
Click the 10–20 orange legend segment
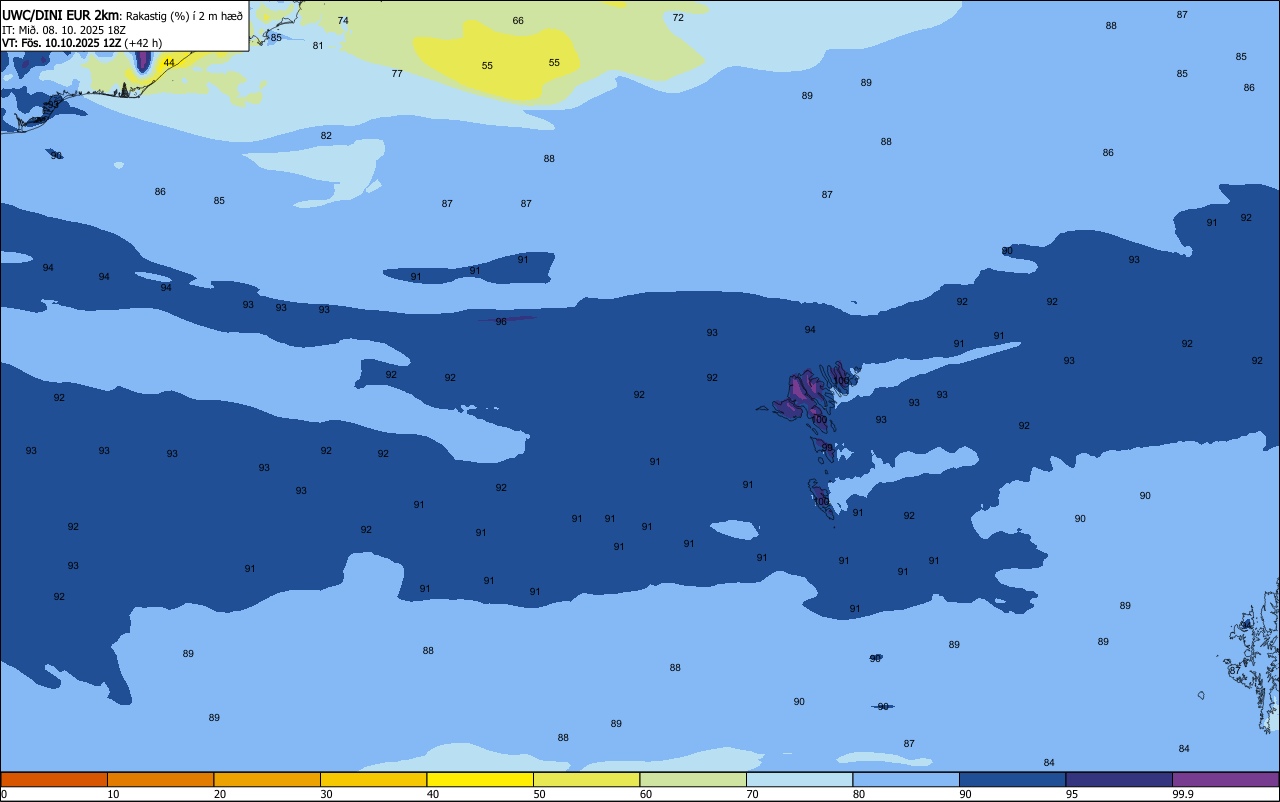pyautogui.click(x=160, y=779)
